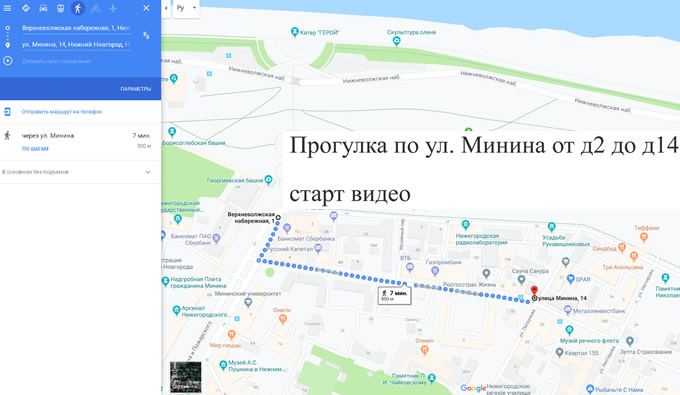Image resolution: width=680 pixels, height=395 pixels.
Task: Open ПО ШАГАМ step-by-step directions
Action: (x=35, y=149)
